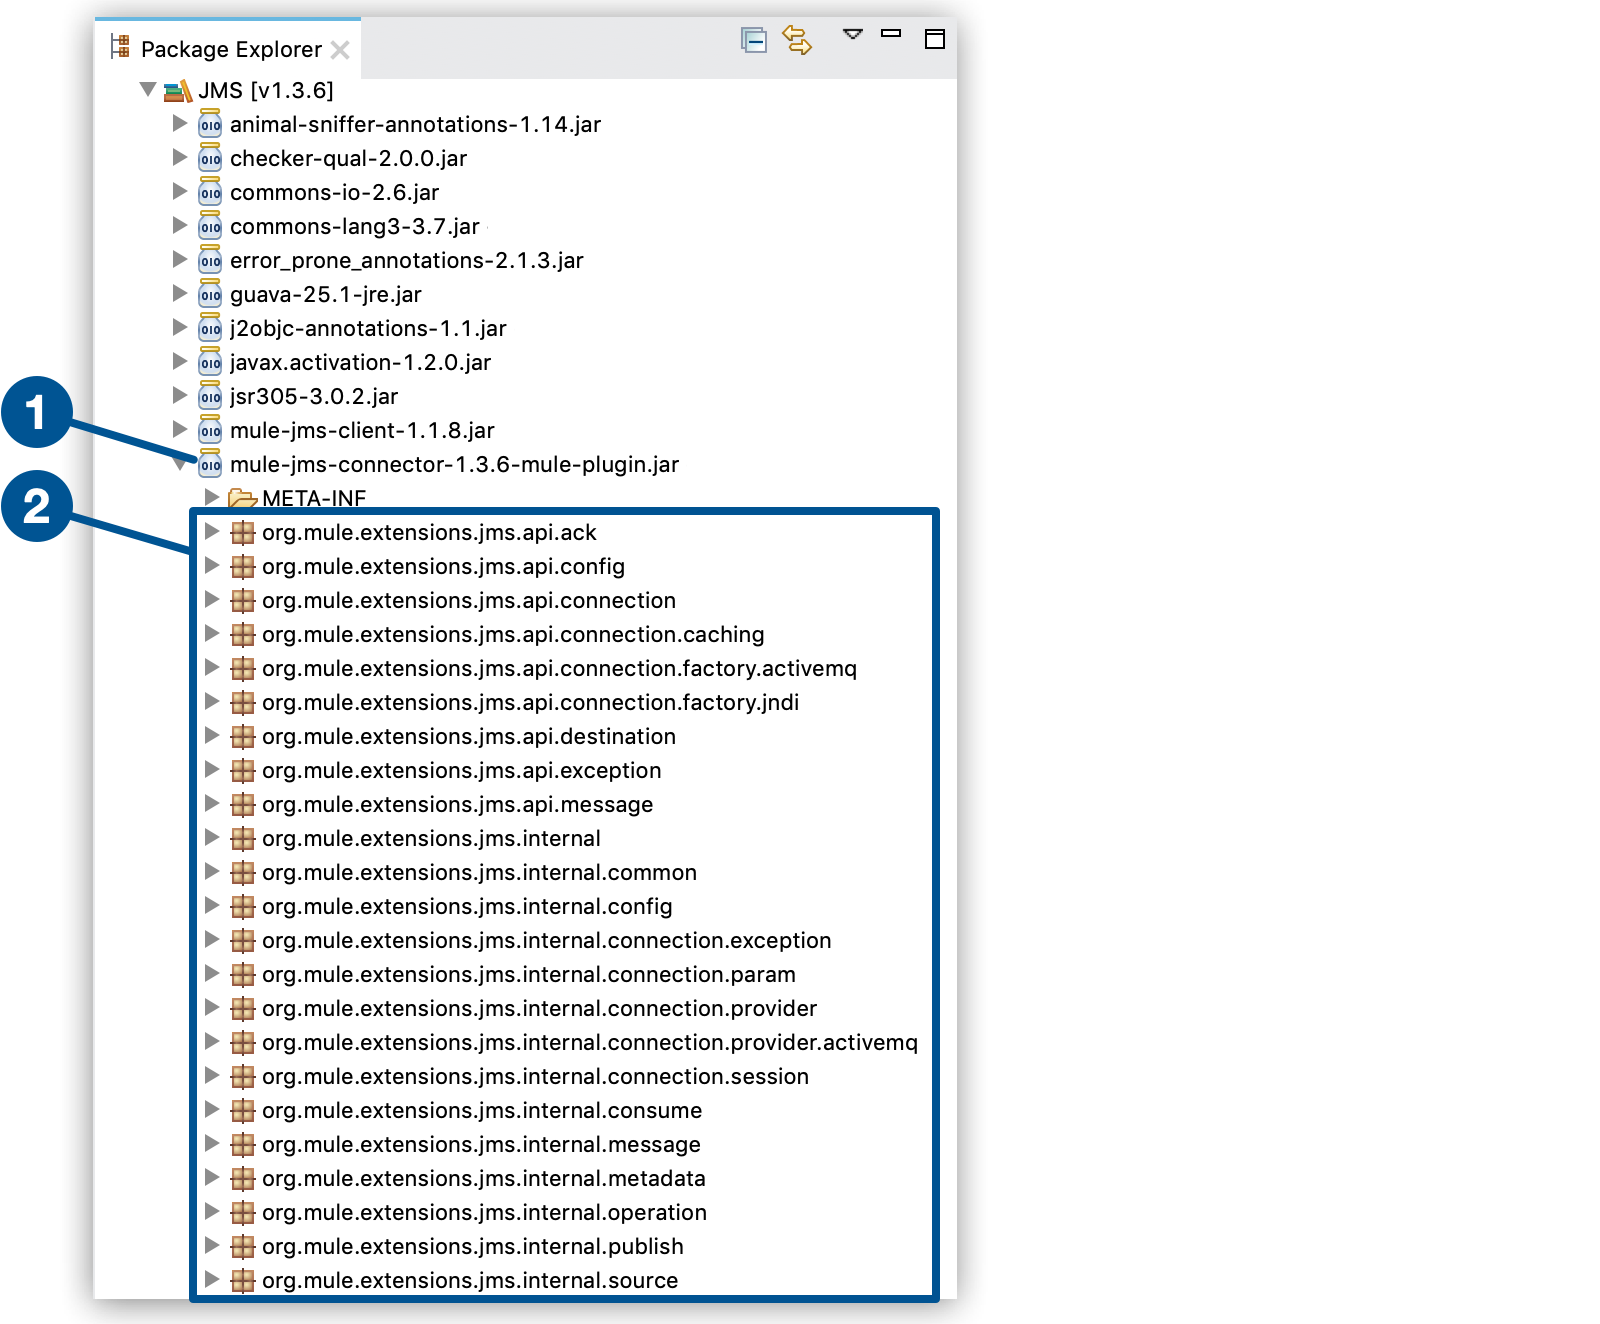Viewport: 1600px width, 1324px height.
Task: Click the library icon beside JMS [v1.3.6]
Action: pos(177,90)
